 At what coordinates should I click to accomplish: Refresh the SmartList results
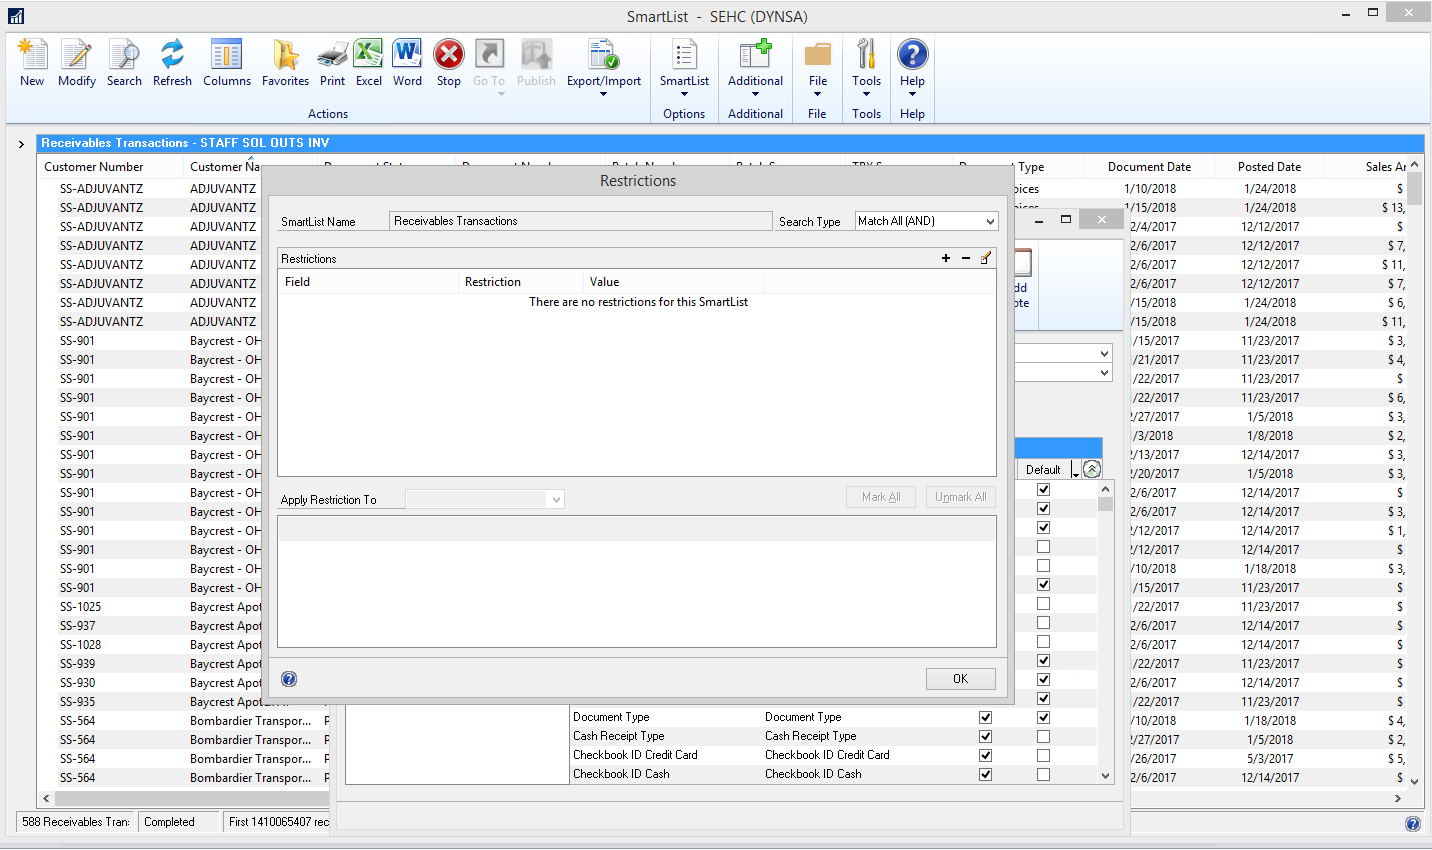pyautogui.click(x=172, y=55)
